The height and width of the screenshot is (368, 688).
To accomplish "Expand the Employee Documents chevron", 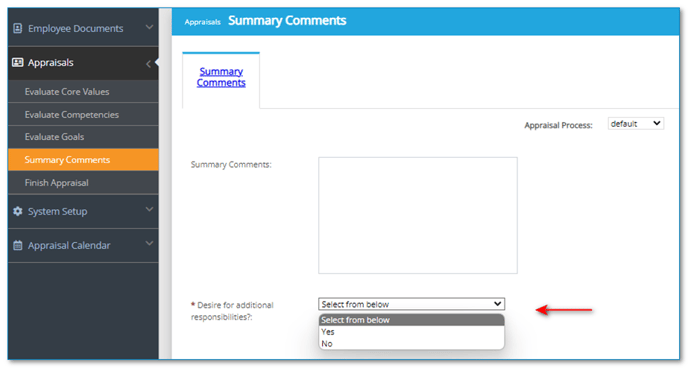I will click(149, 27).
